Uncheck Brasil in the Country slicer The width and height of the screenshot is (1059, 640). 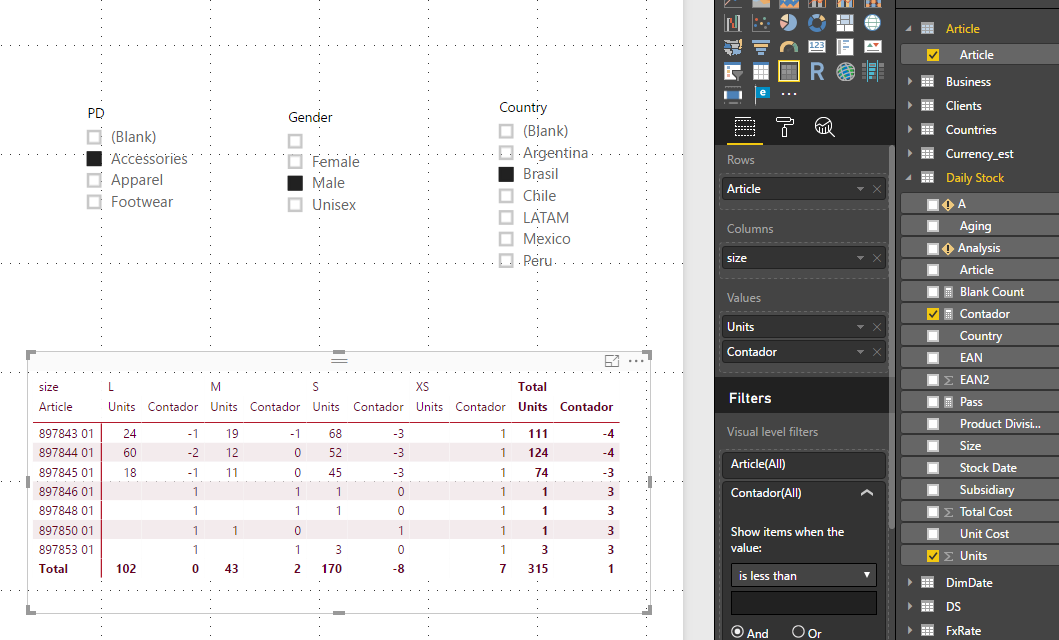pos(506,174)
